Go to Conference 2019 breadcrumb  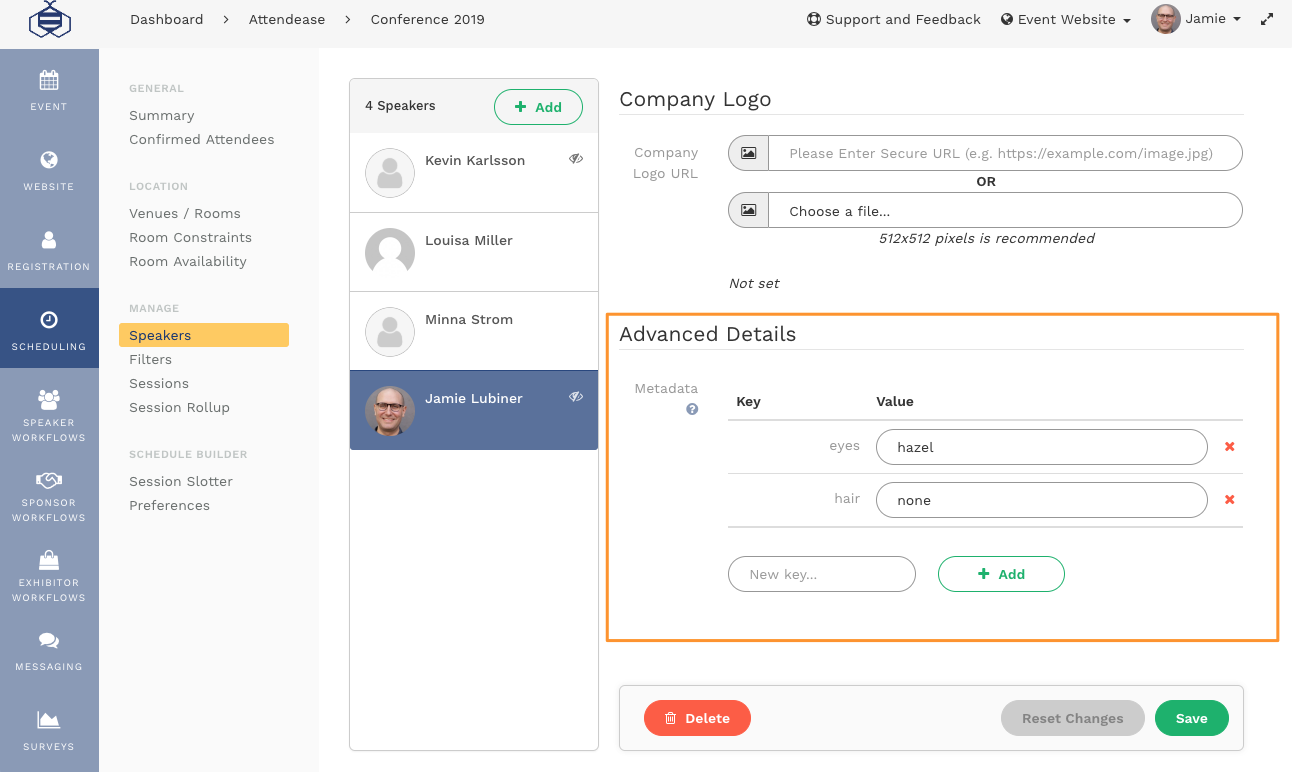(428, 19)
